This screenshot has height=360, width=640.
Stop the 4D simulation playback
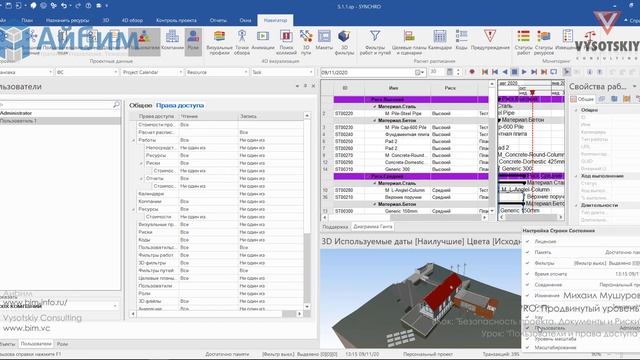point(514,72)
